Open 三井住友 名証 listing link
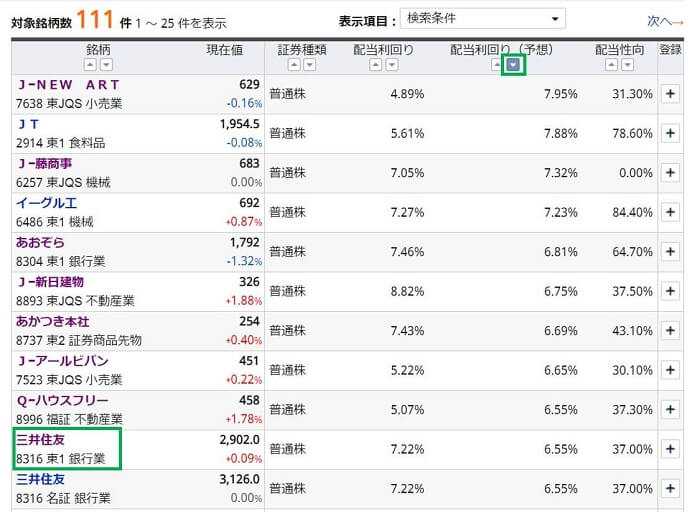Screen dimensions: 700x512 [40, 479]
